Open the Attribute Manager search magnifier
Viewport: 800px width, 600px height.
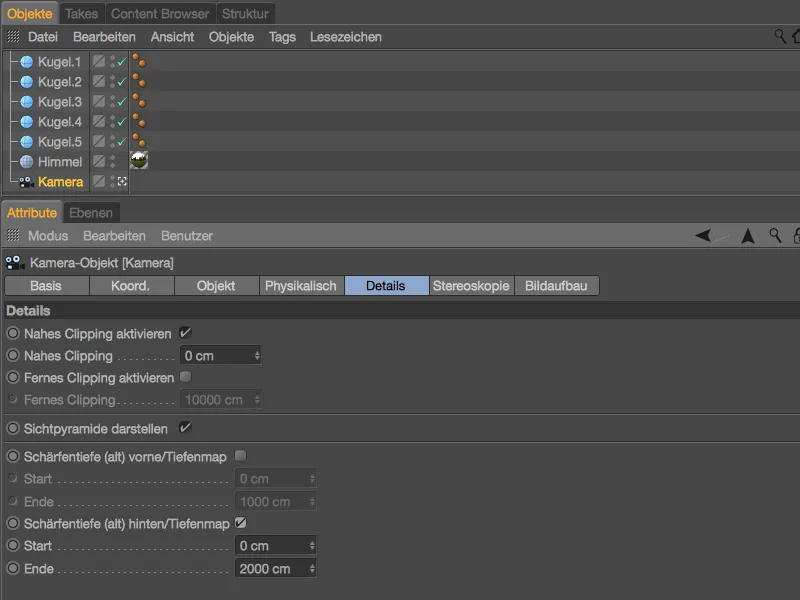[775, 235]
